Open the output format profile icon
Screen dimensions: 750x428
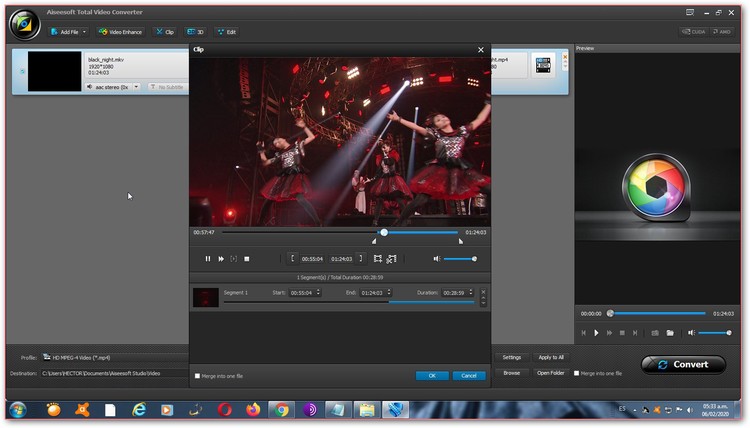click(x=543, y=65)
